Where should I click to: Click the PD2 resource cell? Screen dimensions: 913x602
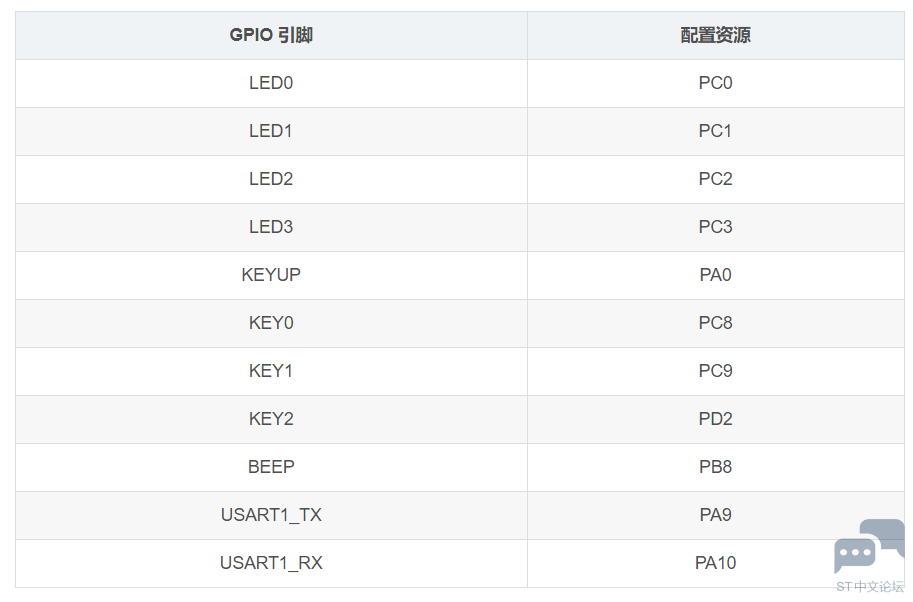coord(716,420)
